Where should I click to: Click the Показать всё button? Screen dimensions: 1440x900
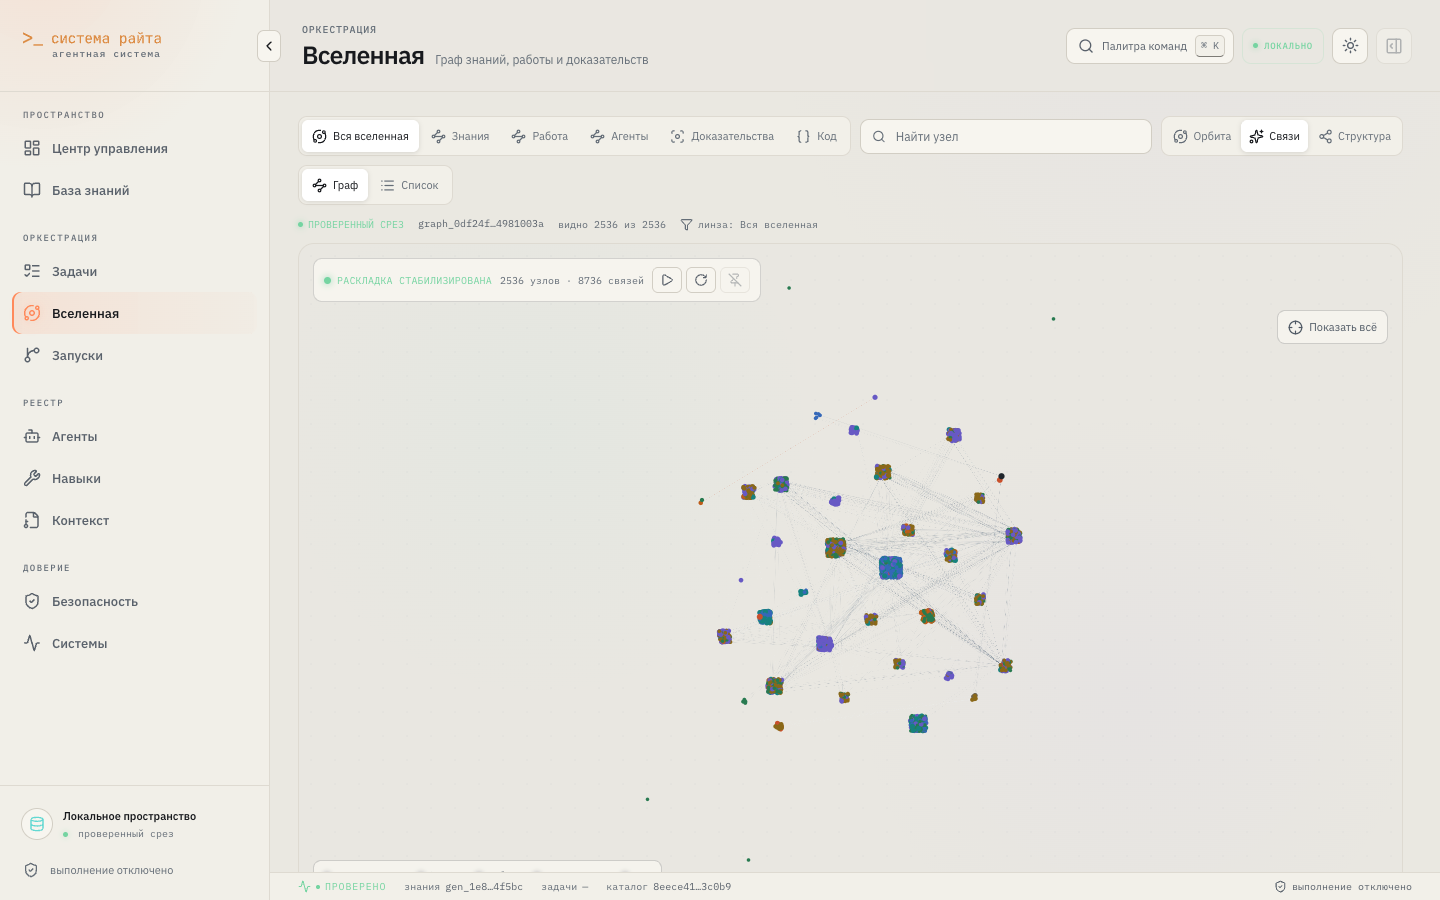coord(1332,327)
